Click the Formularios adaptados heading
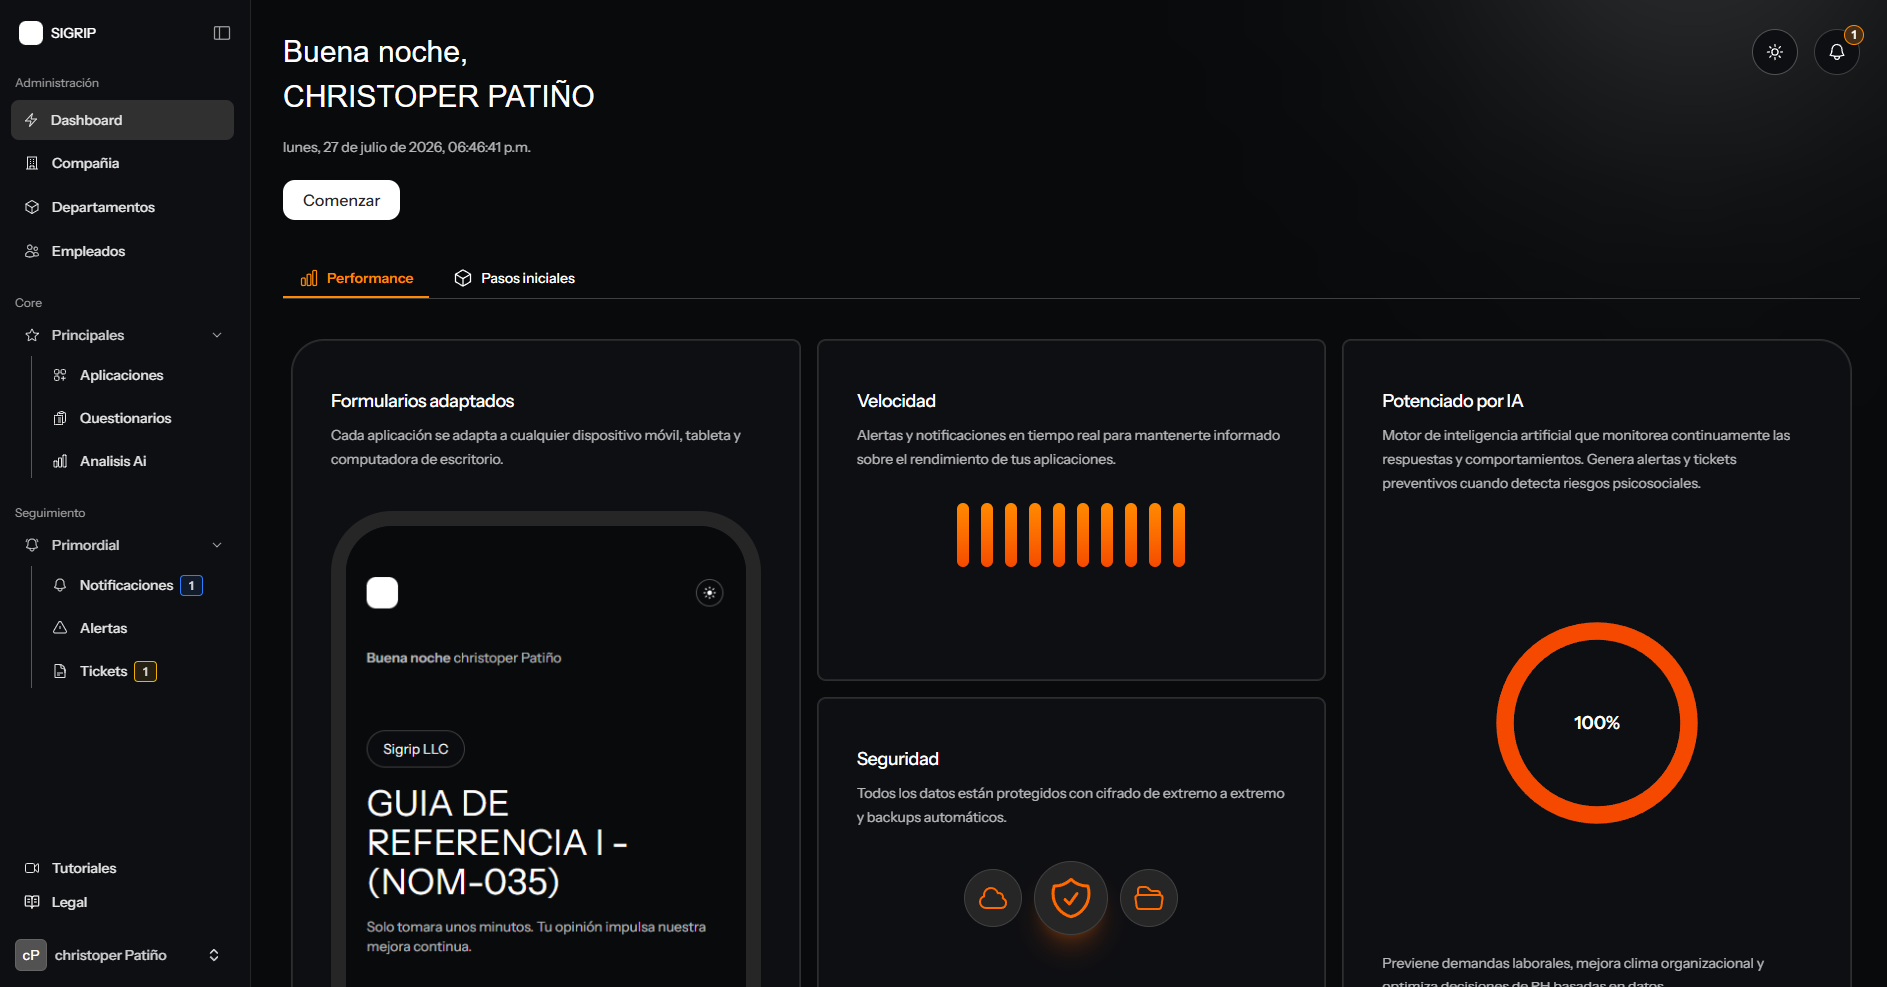Viewport: 1887px width, 987px height. [422, 401]
